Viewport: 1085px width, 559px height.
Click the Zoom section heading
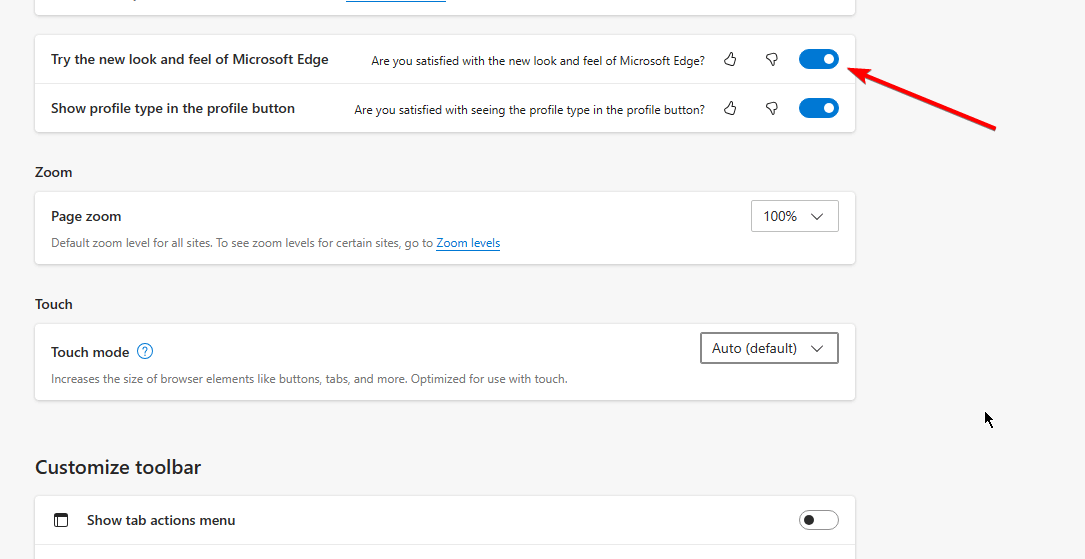point(54,172)
